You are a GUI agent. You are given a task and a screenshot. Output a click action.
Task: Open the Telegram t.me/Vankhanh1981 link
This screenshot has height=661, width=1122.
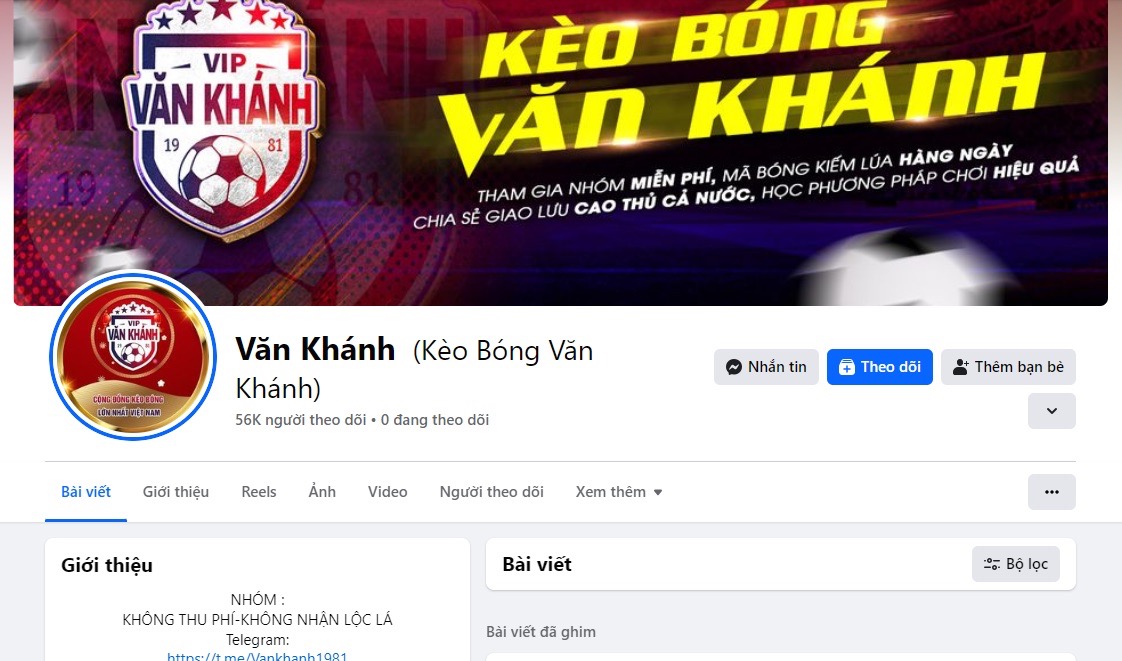[257, 656]
